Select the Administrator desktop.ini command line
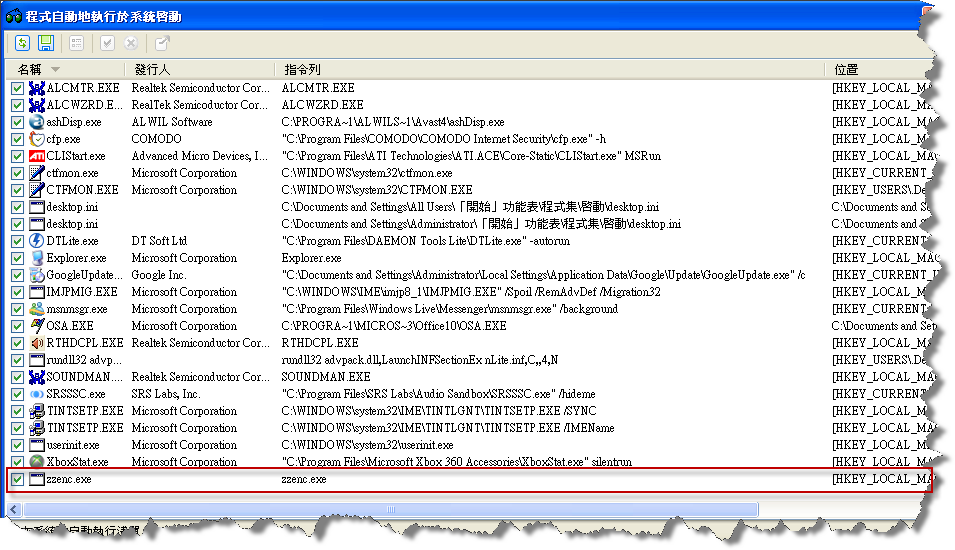955x550 pixels. [481, 224]
